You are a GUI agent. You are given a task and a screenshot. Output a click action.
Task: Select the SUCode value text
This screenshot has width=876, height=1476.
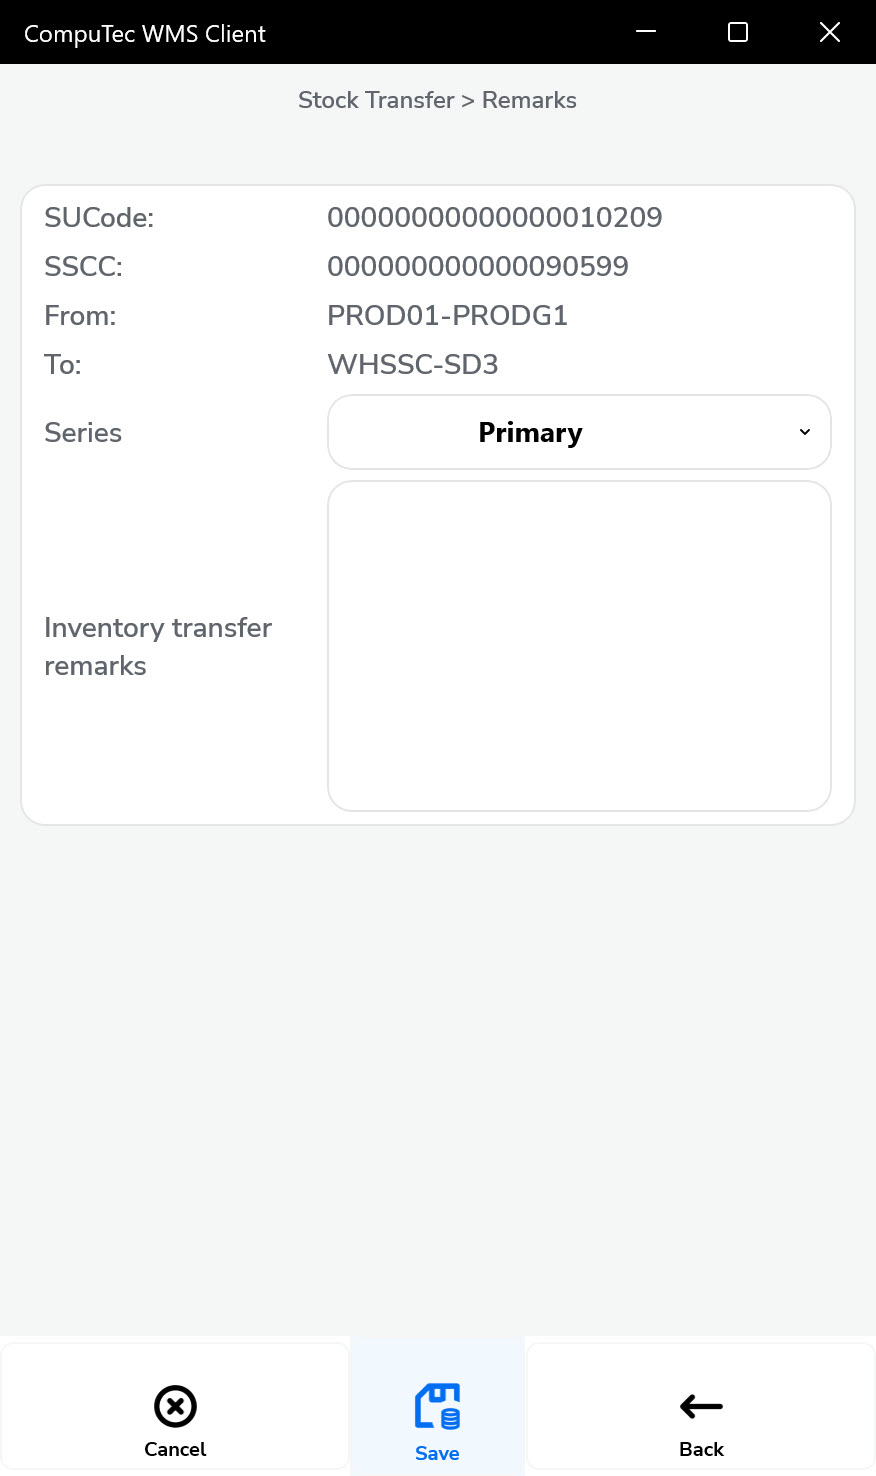tap(495, 217)
